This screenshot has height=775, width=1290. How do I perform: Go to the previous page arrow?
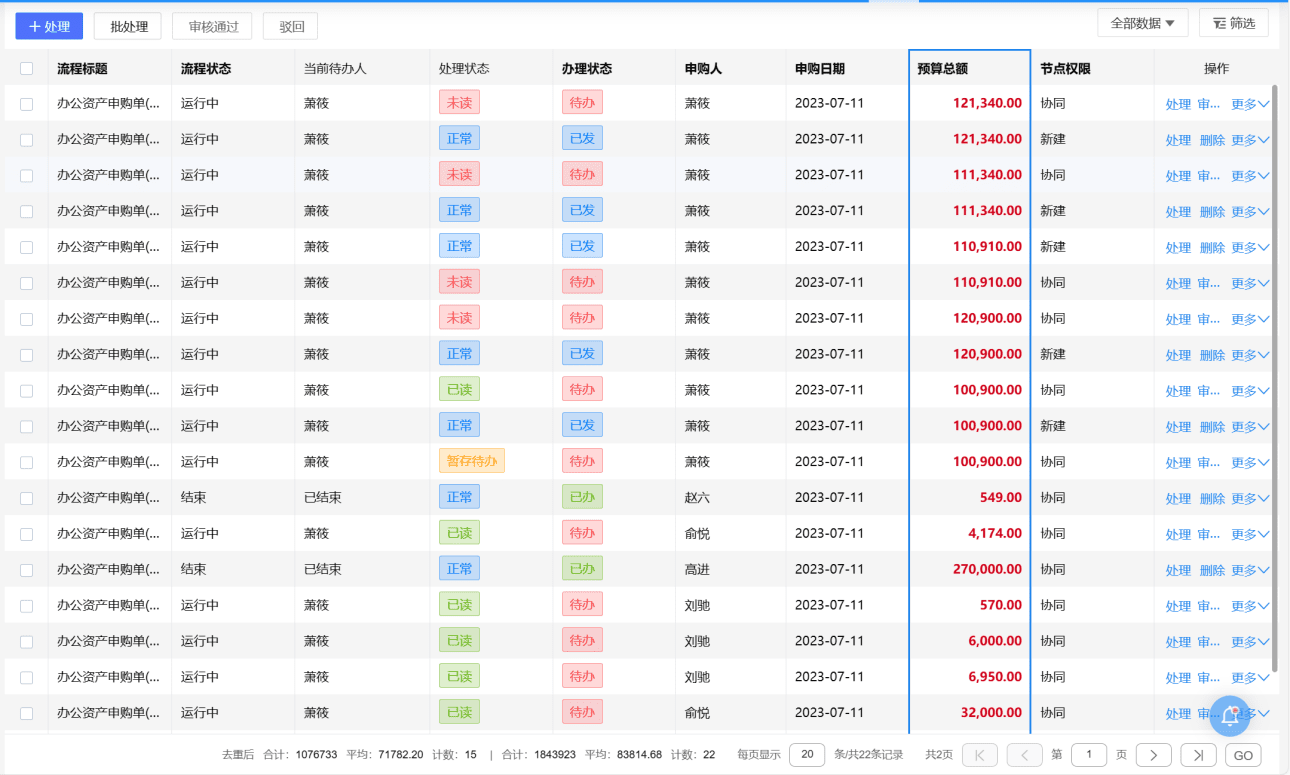(1025, 755)
